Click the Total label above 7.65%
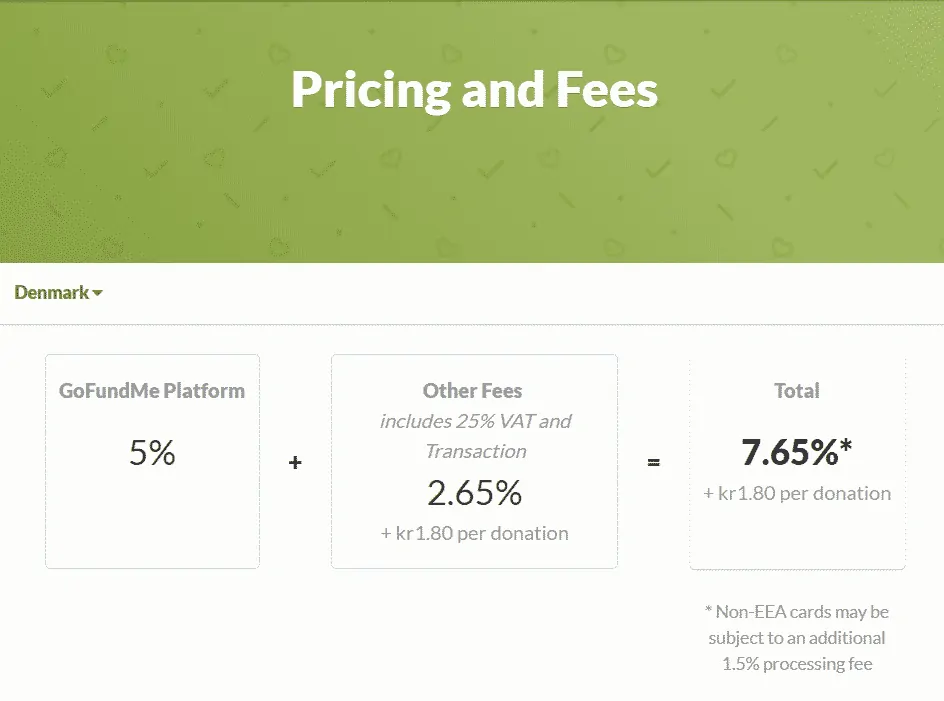Image resolution: width=944 pixels, height=701 pixels. pyautogui.click(x=796, y=391)
